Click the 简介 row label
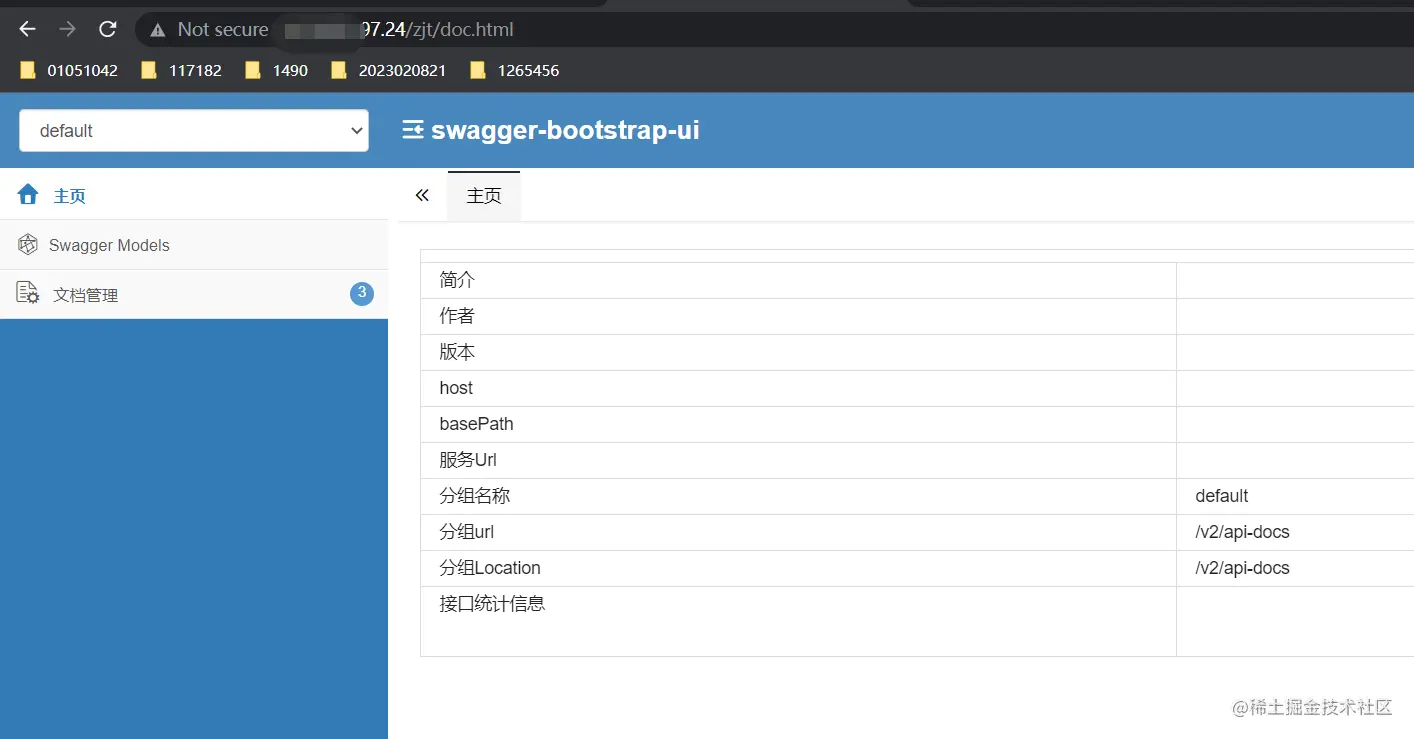The width and height of the screenshot is (1414, 739). pos(457,280)
